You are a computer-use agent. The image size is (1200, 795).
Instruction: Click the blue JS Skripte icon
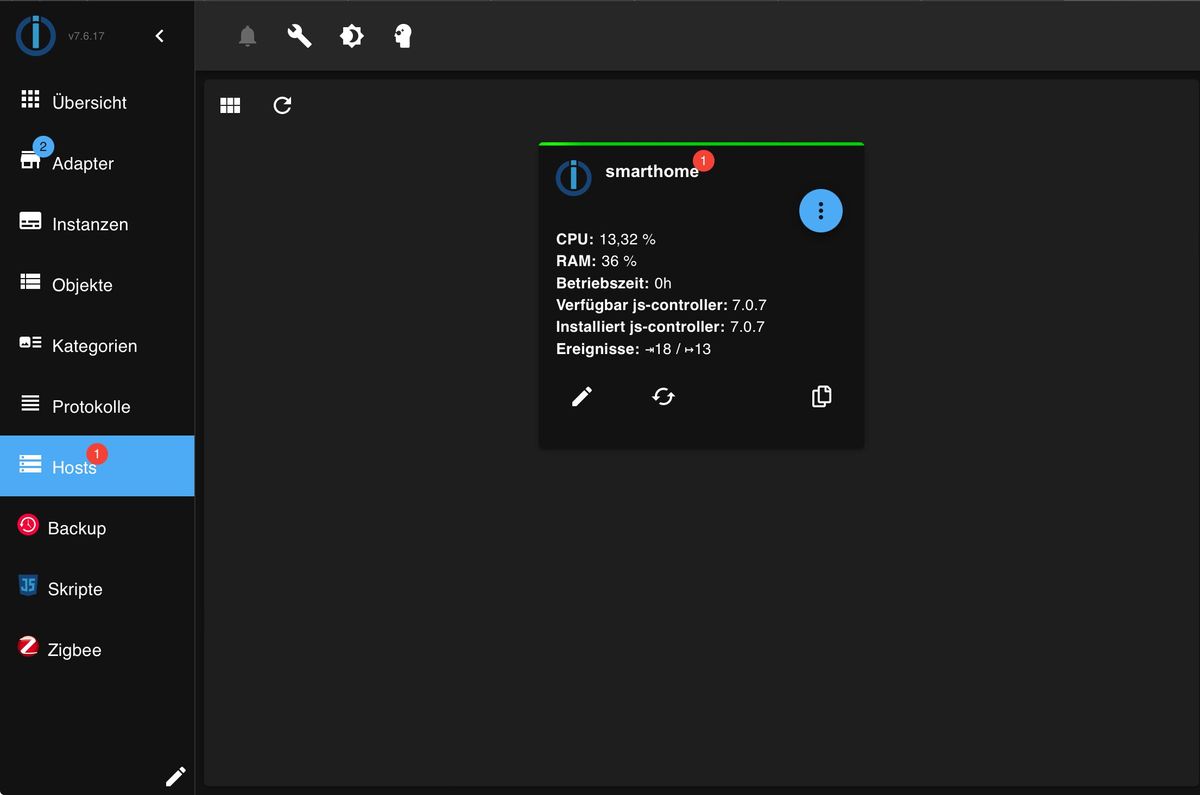pyautogui.click(x=28, y=586)
